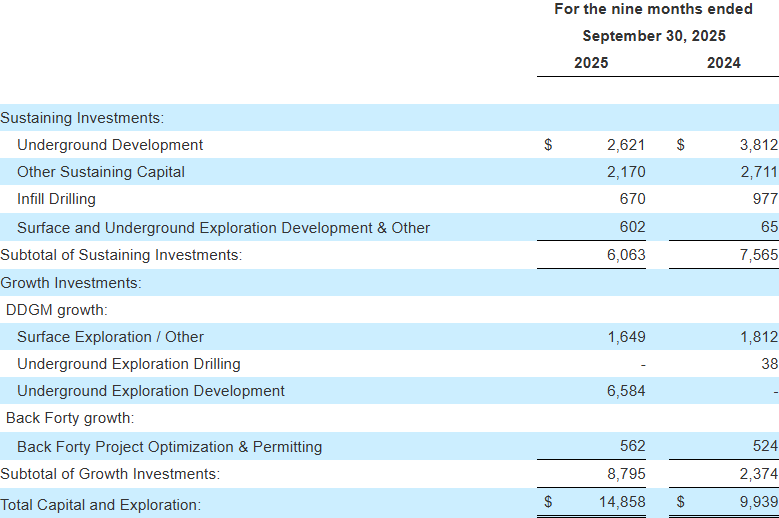Image resolution: width=779 pixels, height=518 pixels.
Task: Select the 8,795 growth subtotal value
Action: pyautogui.click(x=626, y=473)
